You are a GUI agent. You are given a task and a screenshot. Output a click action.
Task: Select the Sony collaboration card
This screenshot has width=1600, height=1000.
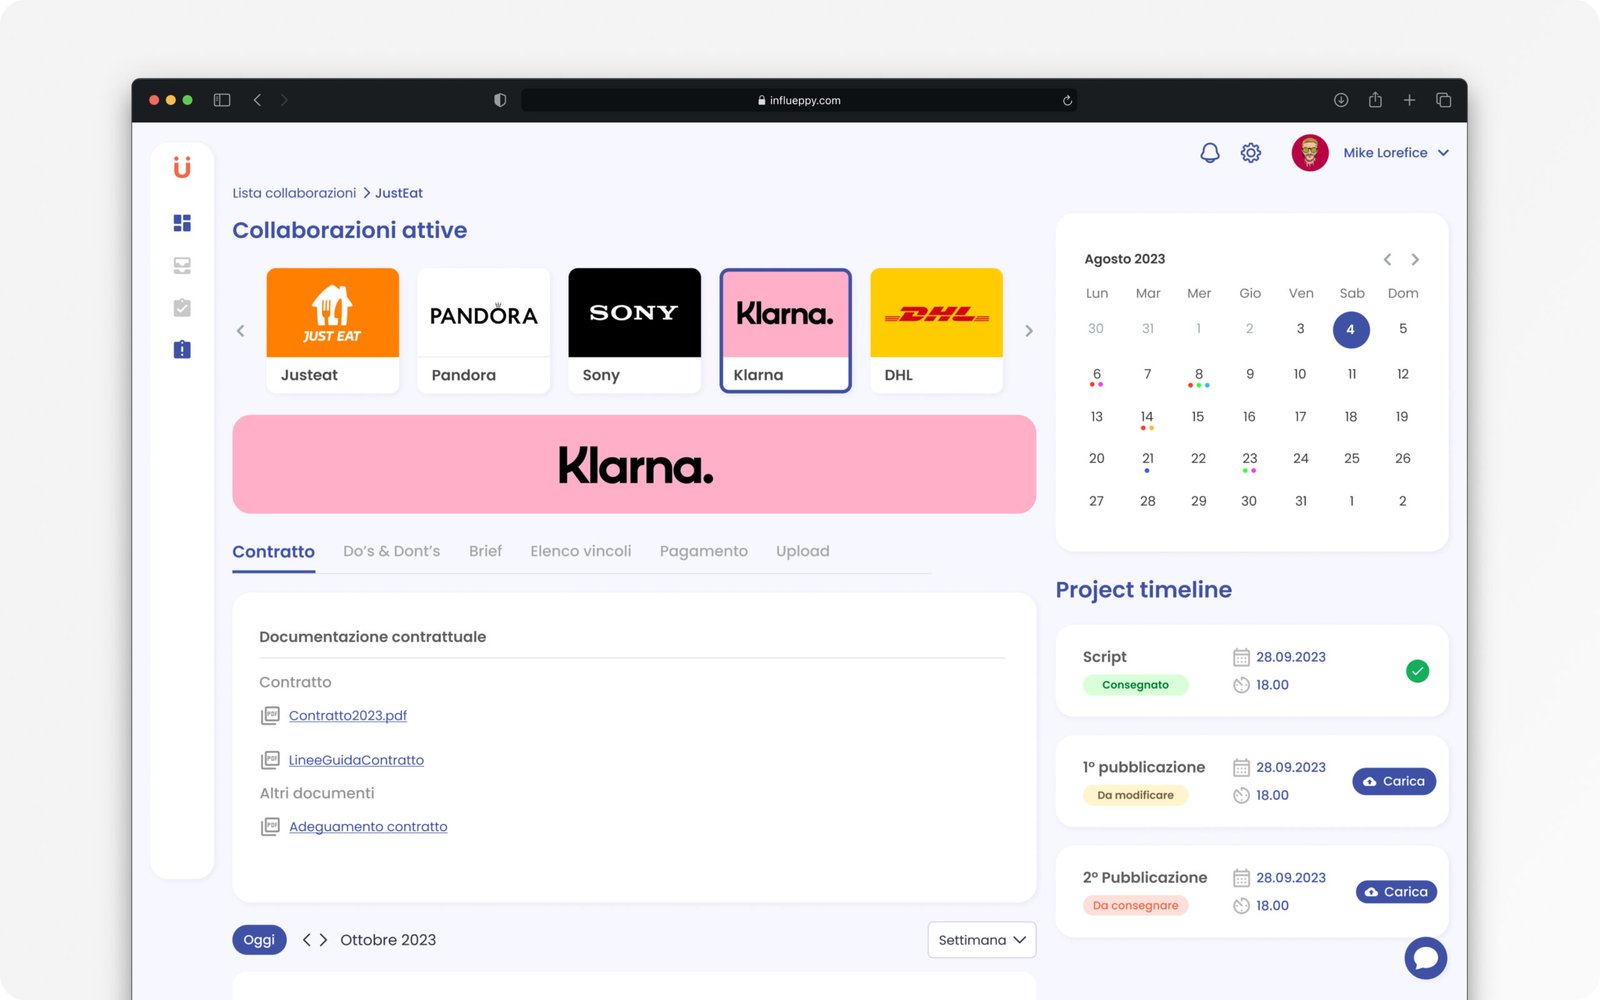[x=634, y=330]
